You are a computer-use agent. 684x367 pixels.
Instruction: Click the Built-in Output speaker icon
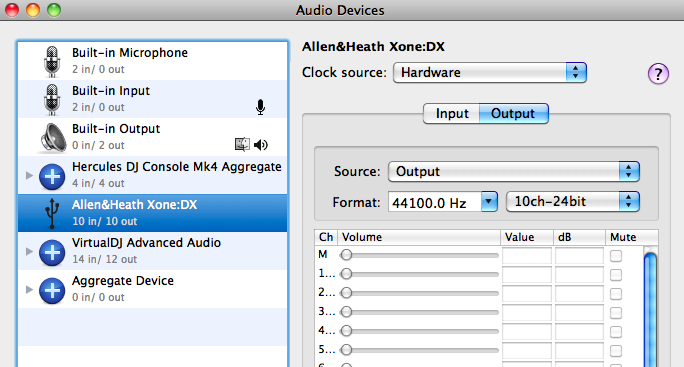coord(52,138)
